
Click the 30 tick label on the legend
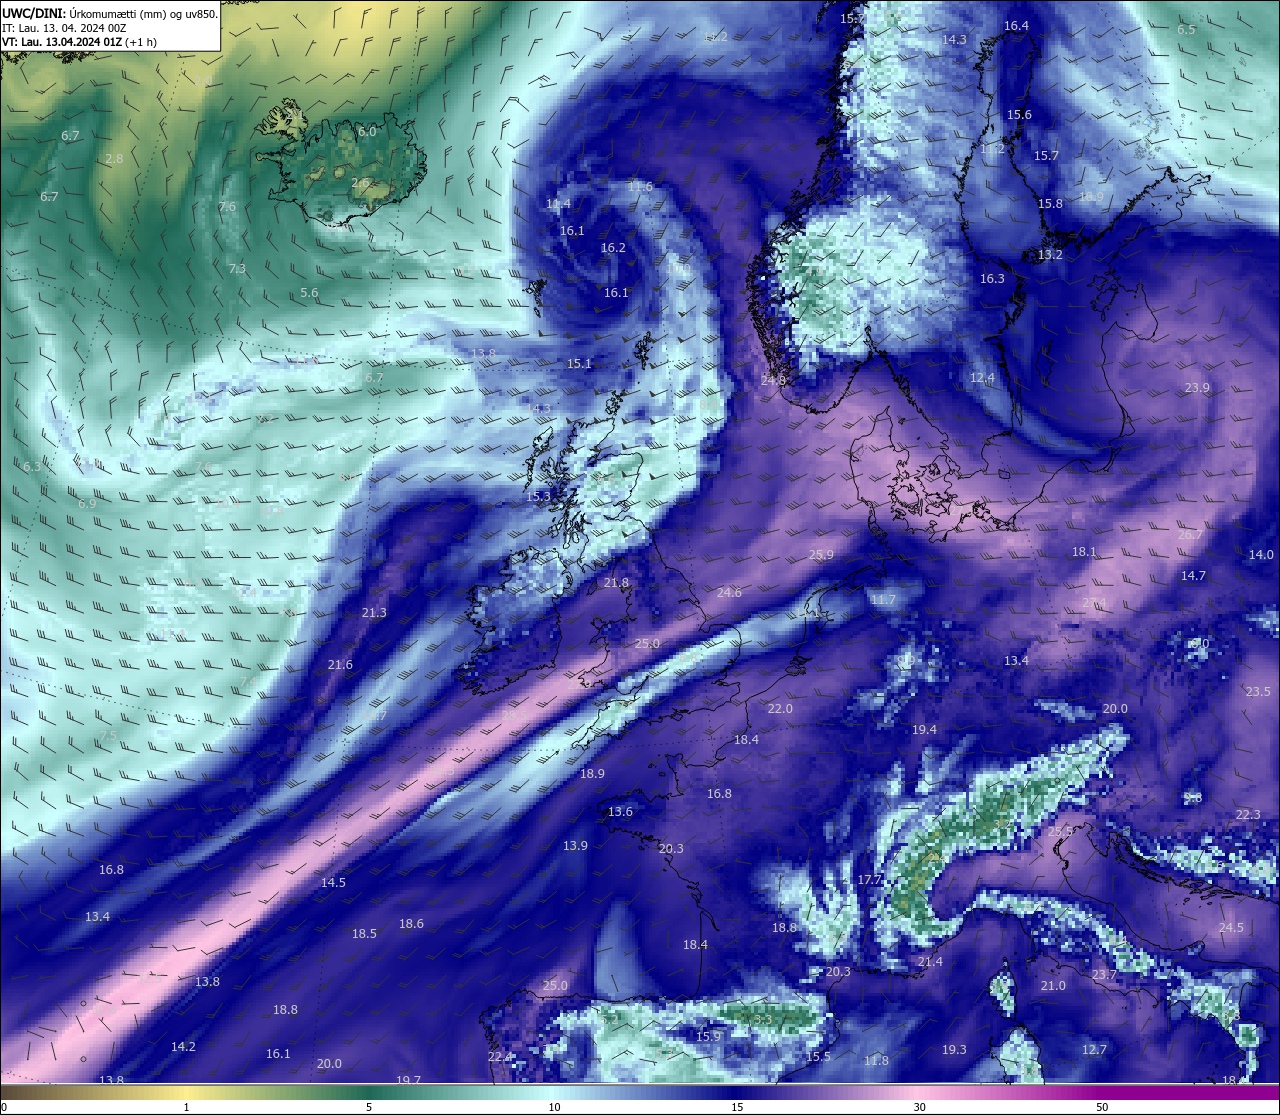(919, 1107)
